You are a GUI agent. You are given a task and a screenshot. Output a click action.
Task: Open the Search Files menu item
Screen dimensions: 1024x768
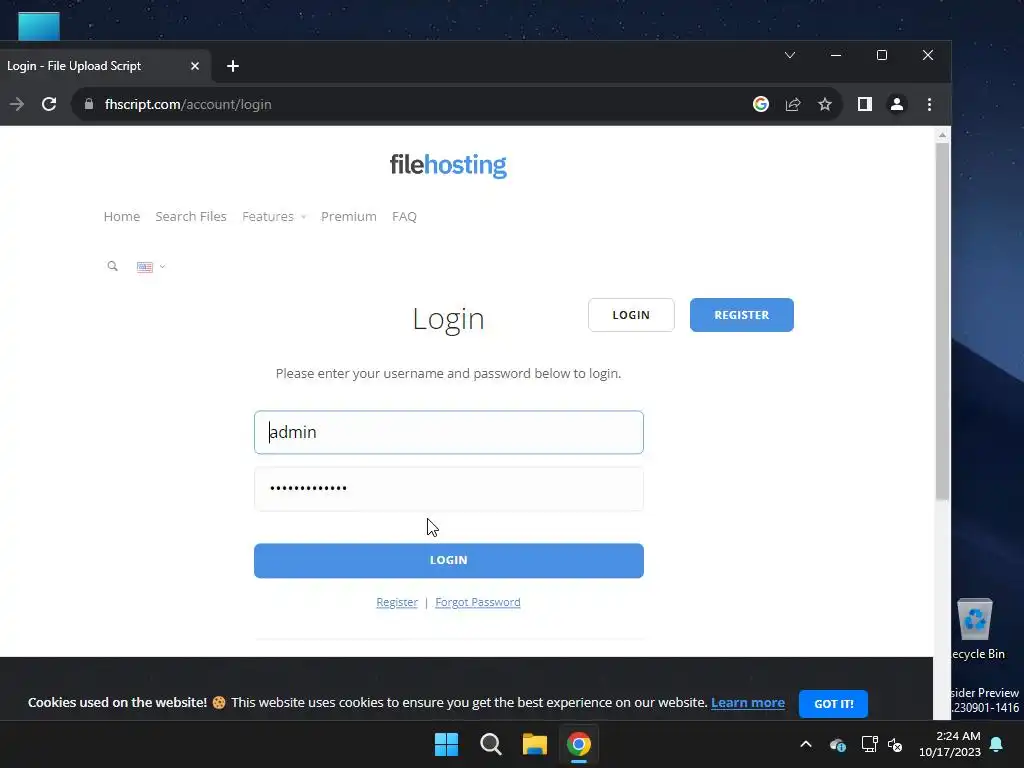(191, 217)
